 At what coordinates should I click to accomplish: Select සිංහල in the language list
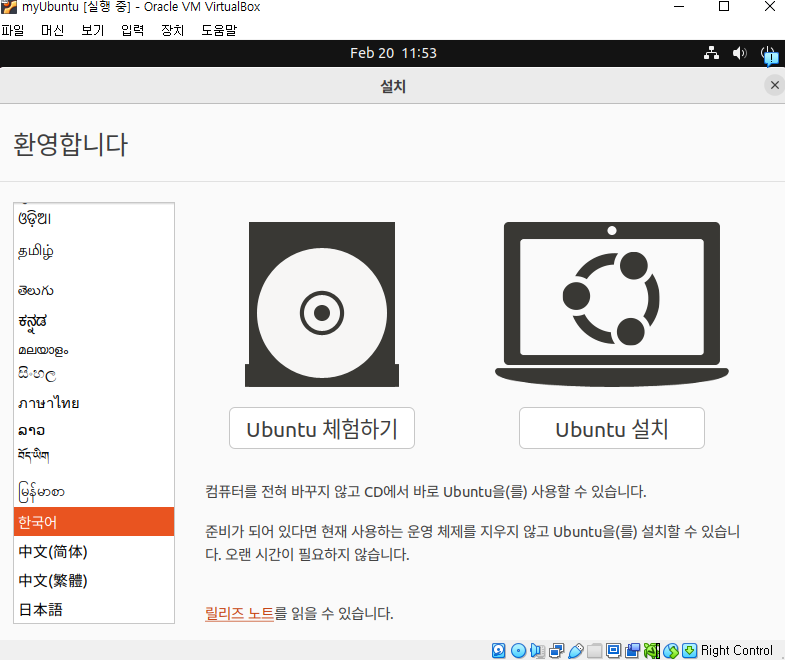[x=94, y=374]
